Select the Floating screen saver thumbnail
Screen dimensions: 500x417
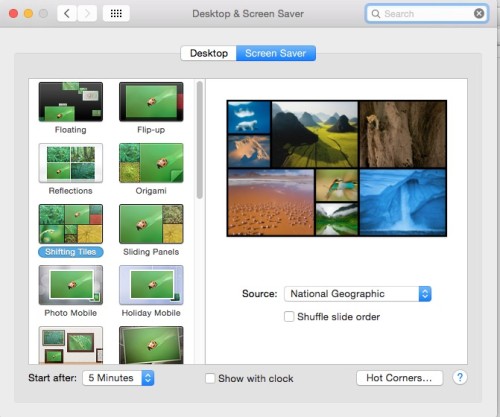pos(71,102)
